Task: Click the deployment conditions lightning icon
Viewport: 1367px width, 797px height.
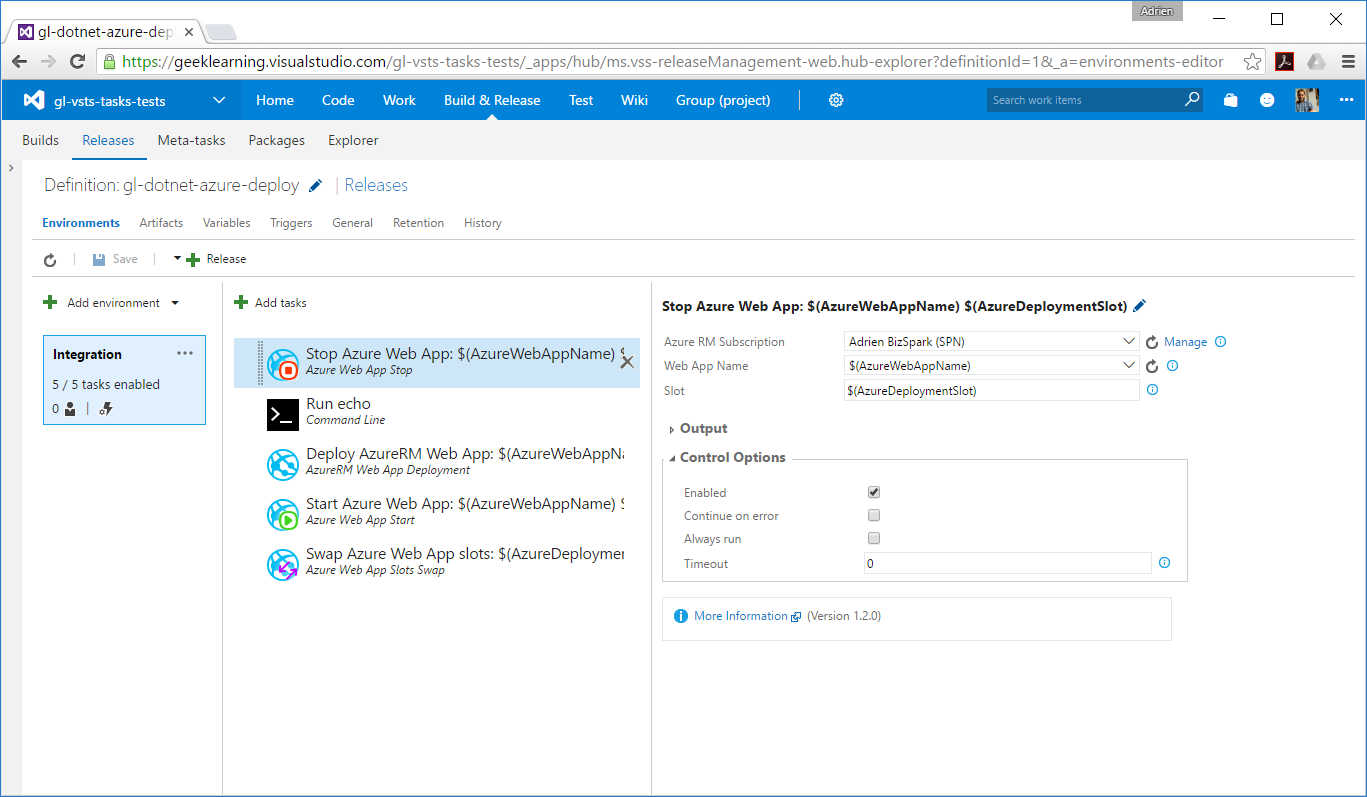Action: pos(105,408)
